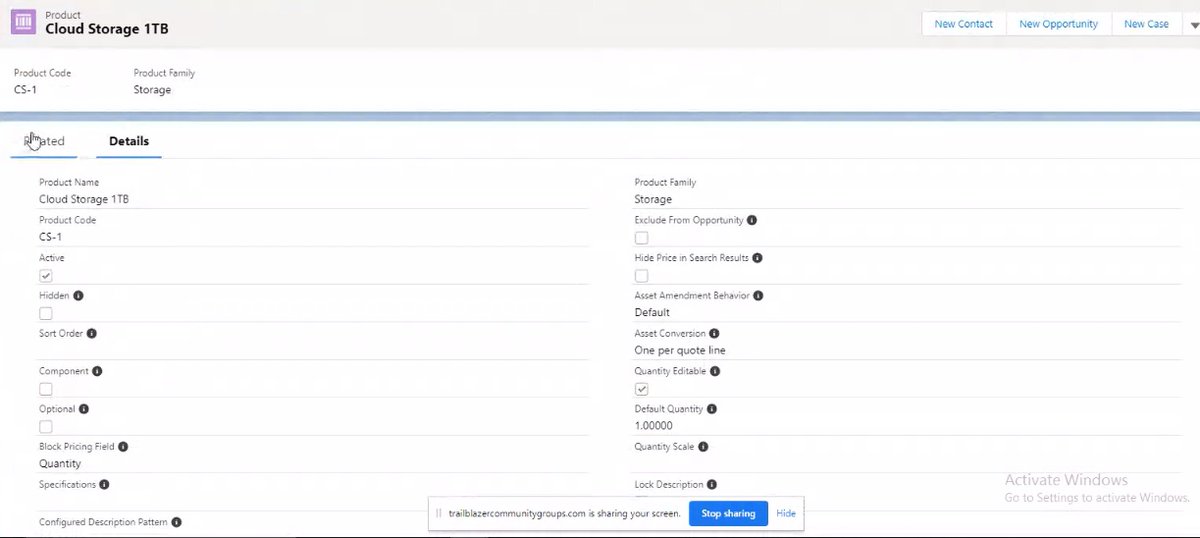Click info icon for Configured Description Pattern
Screen dimensions: 1200x538
coord(176,522)
